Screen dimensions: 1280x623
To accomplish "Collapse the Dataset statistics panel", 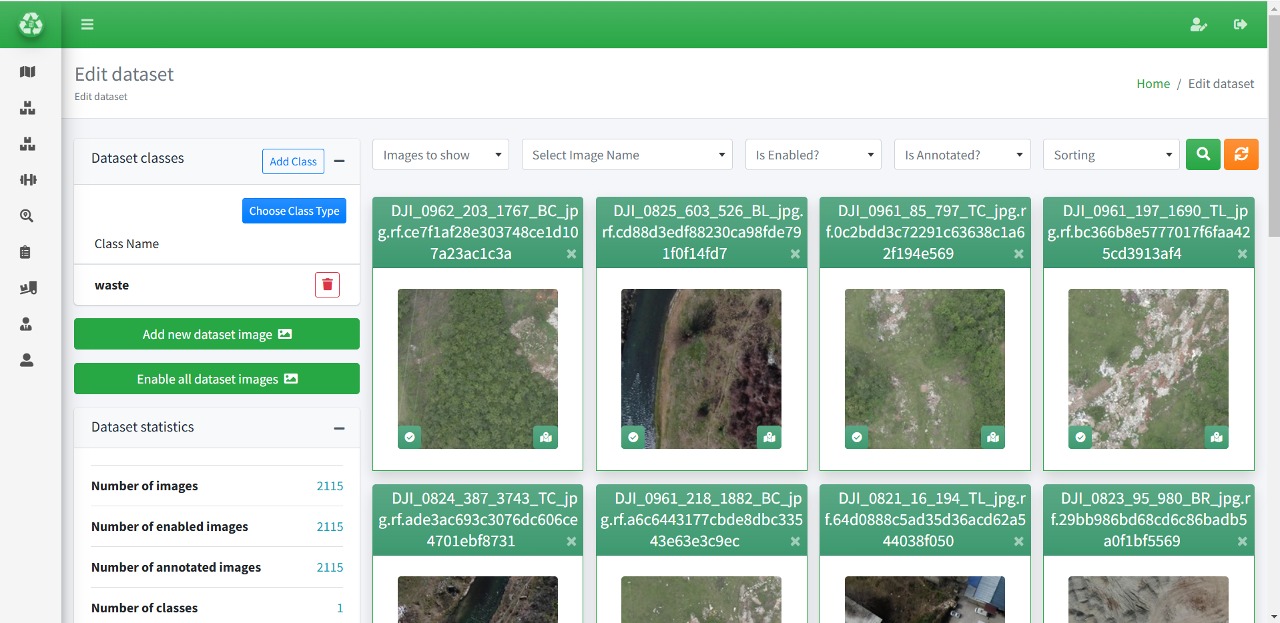I will pos(339,428).
